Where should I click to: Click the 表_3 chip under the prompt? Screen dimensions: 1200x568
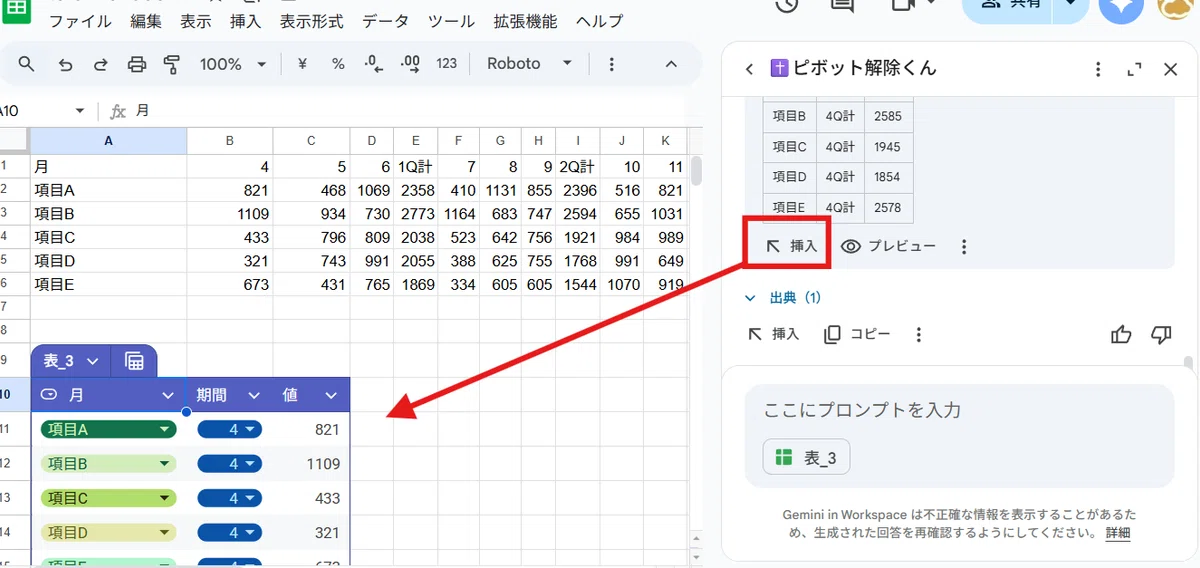pyautogui.click(x=806, y=458)
